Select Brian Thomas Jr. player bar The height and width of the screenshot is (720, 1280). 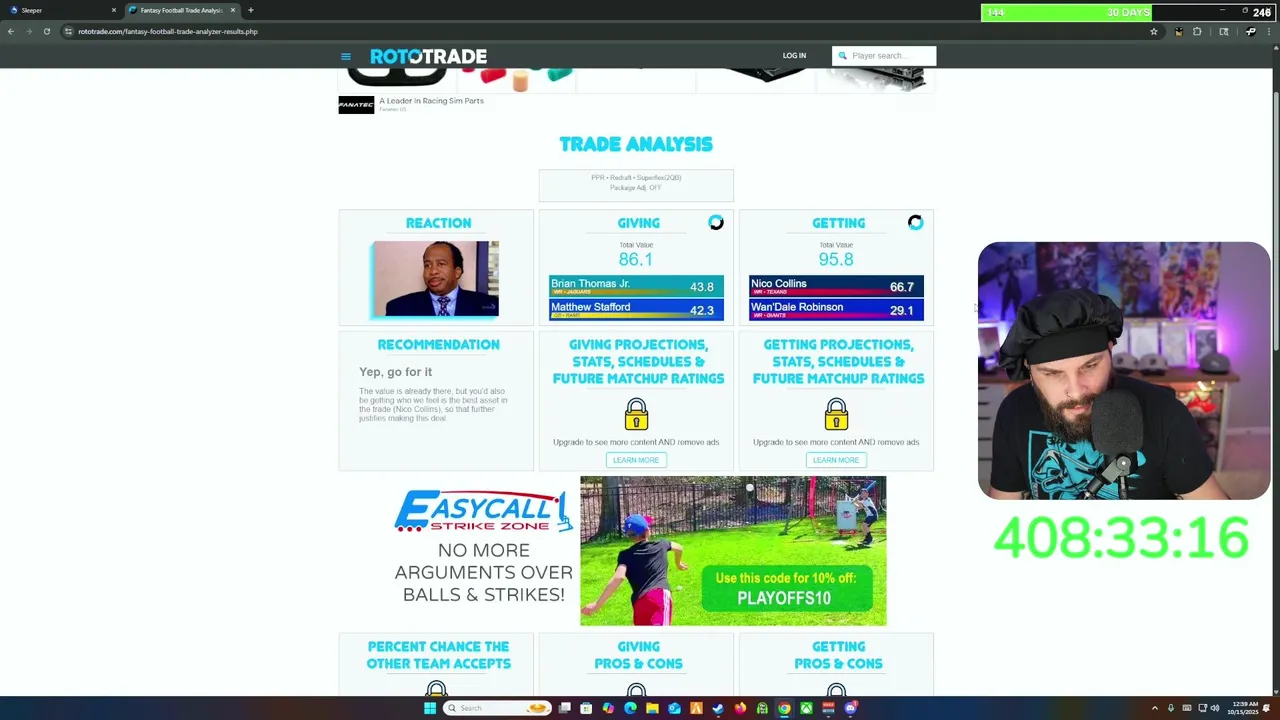click(636, 286)
